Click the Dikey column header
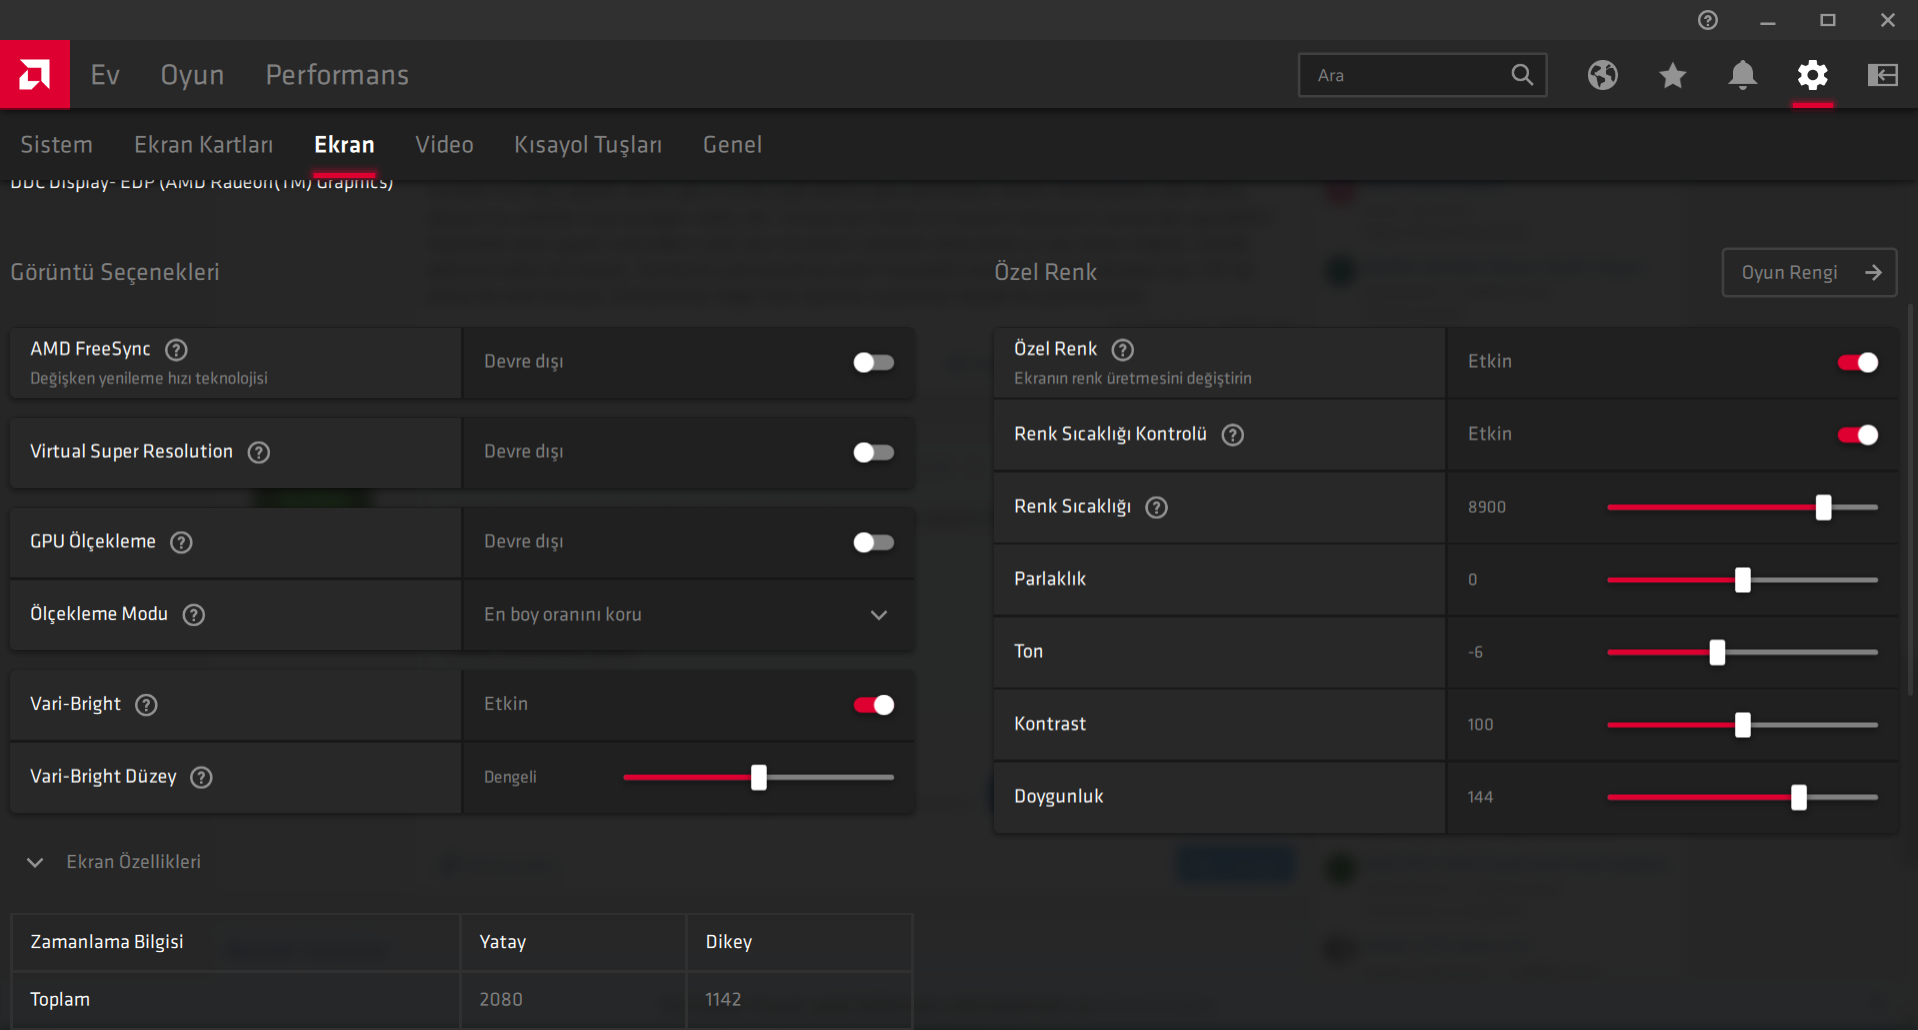The height and width of the screenshot is (1030, 1918). 729,942
